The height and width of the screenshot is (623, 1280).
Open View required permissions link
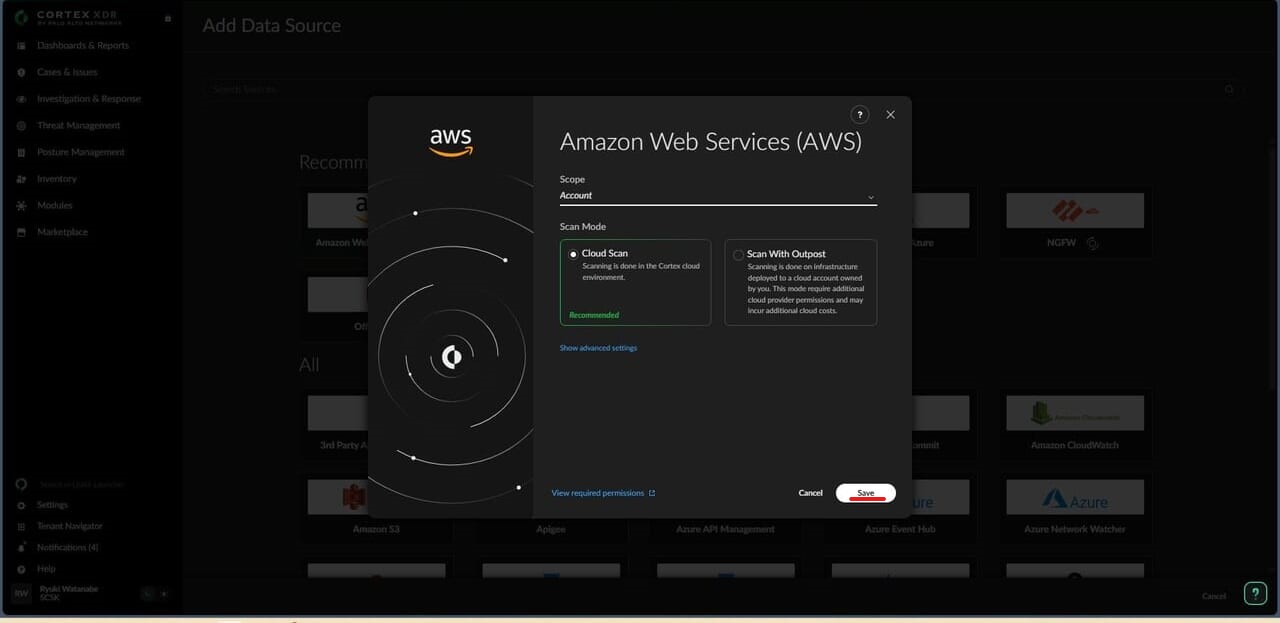pyautogui.click(x=598, y=493)
